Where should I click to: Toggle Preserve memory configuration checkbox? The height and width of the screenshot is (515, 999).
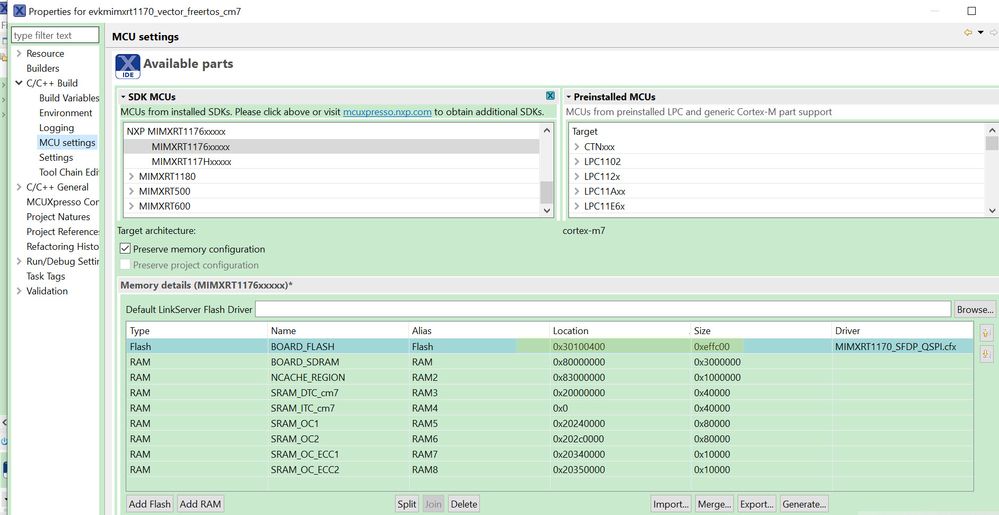click(126, 249)
